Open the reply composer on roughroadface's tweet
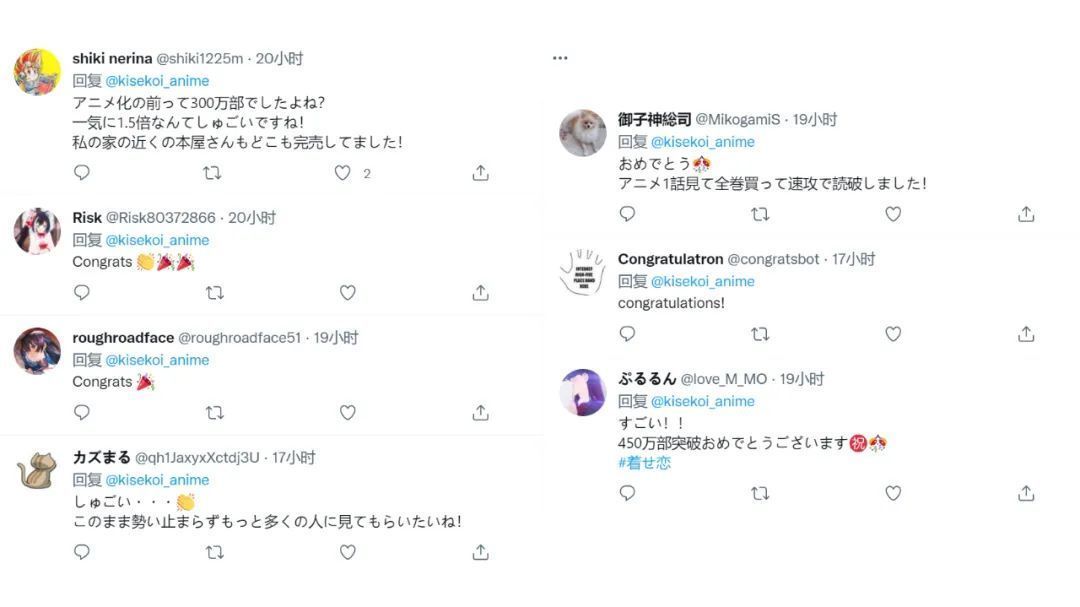Screen dimensions: 1080x607 (x=81, y=412)
